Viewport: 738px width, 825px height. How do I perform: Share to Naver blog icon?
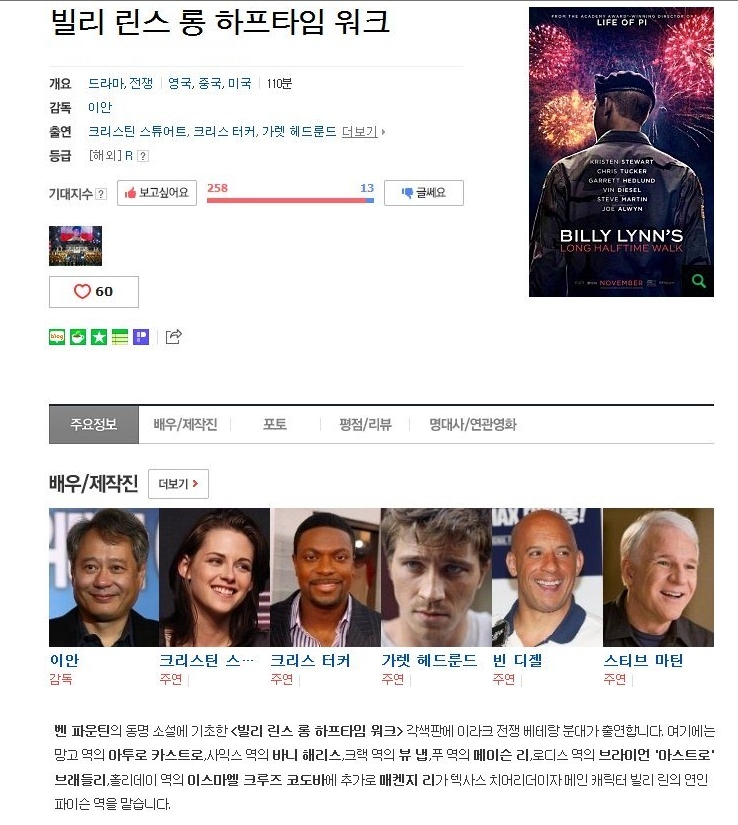(57, 337)
